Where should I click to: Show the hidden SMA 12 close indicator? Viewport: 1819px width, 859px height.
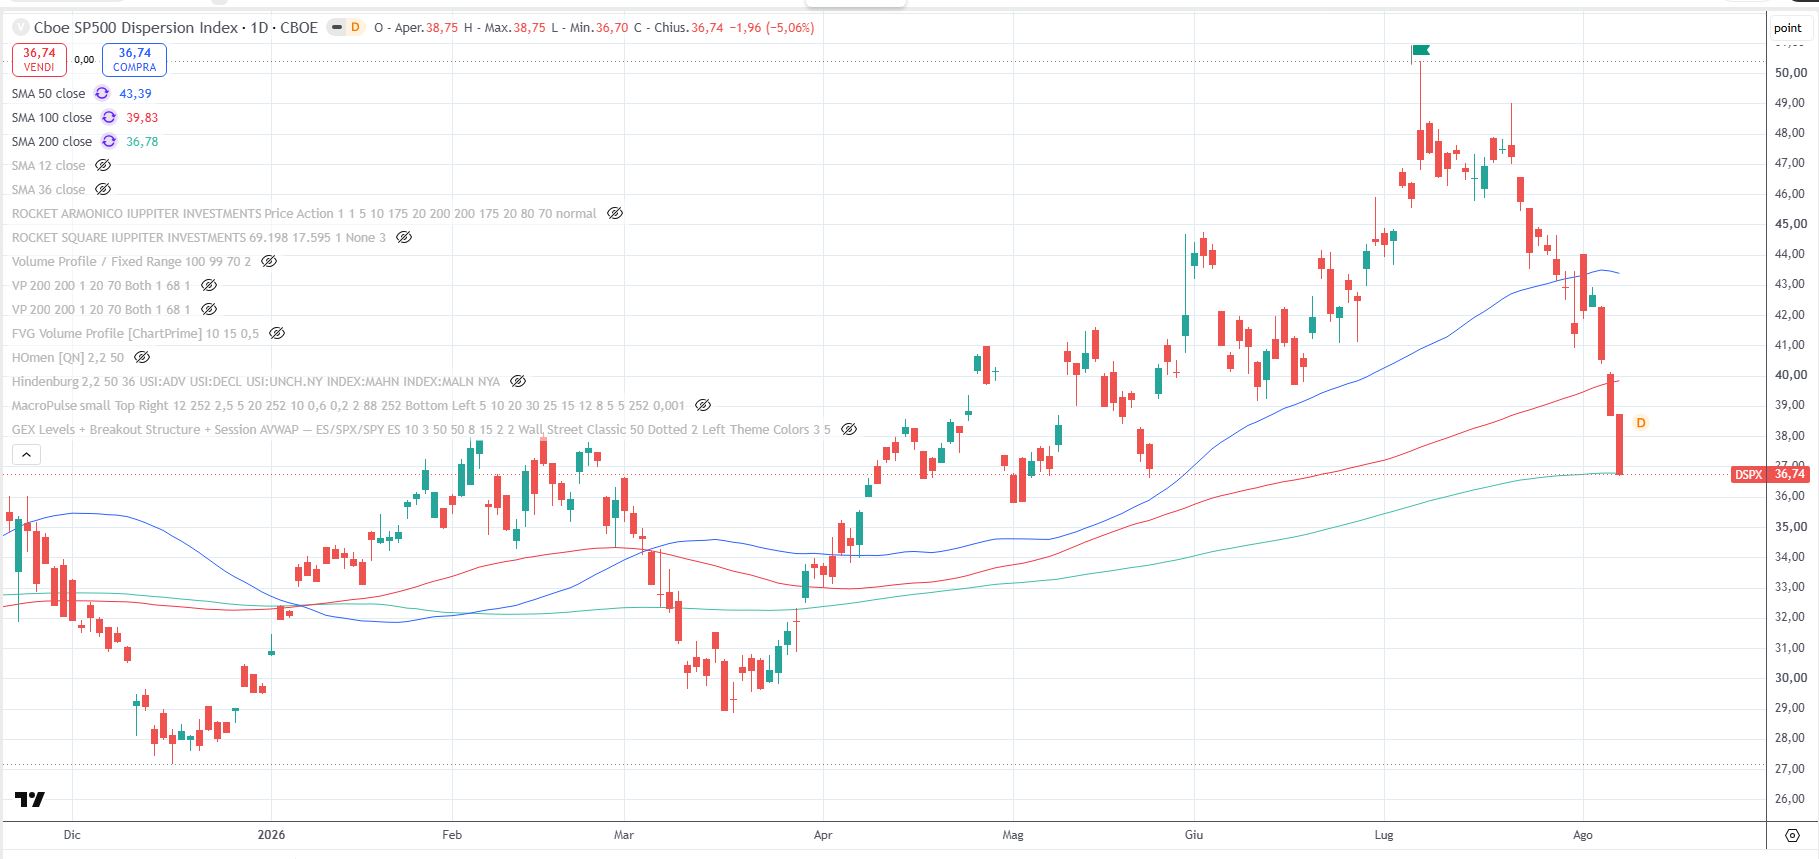102,165
